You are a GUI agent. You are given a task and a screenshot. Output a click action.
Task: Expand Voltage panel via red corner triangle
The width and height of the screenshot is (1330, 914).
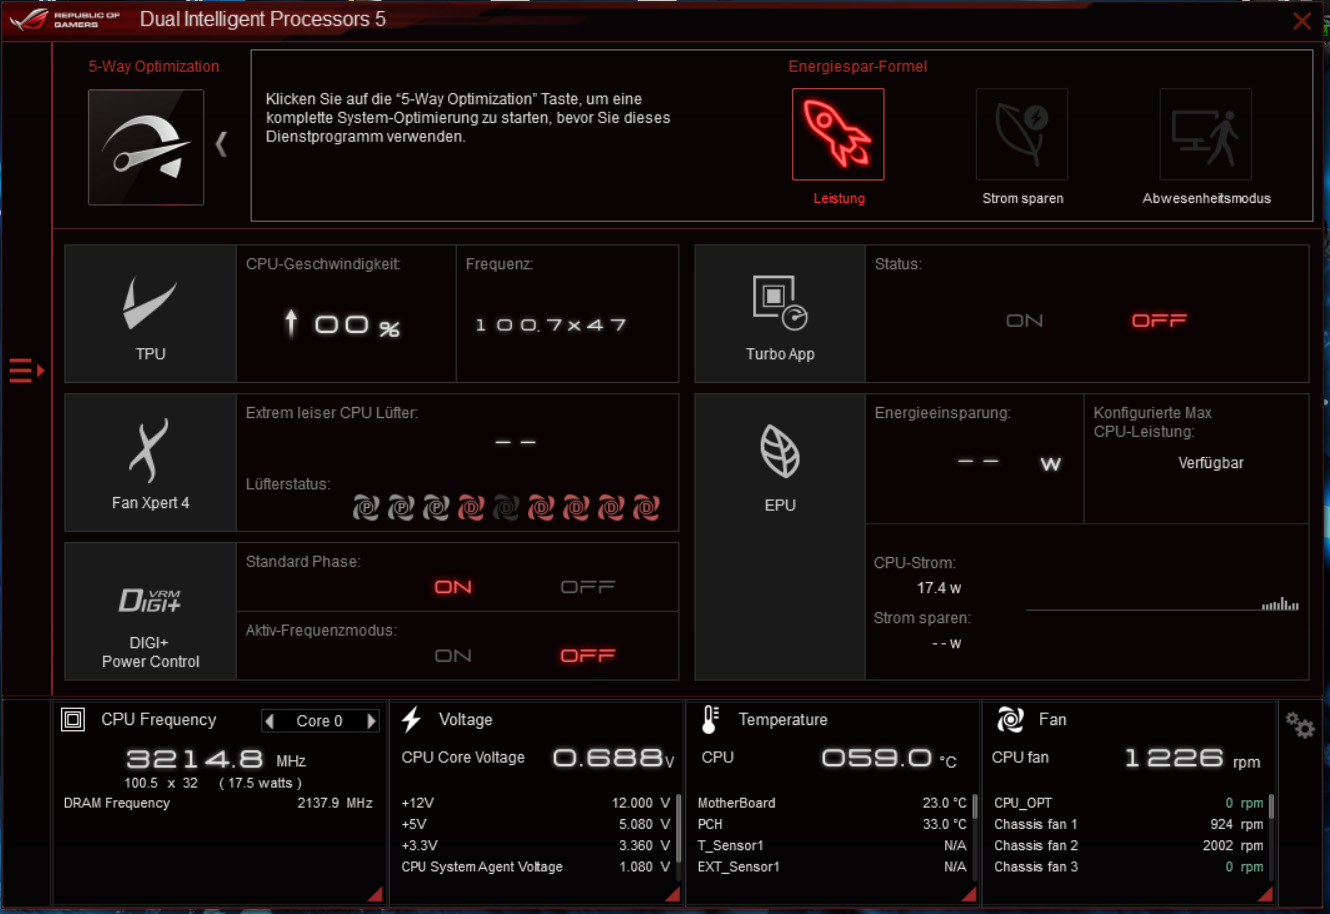[x=672, y=893]
